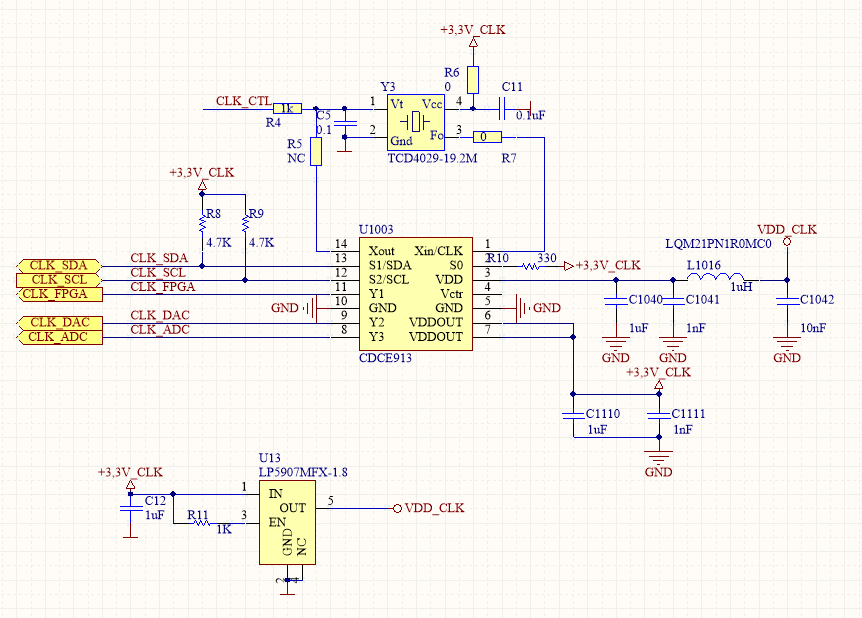Select the R5 NC resistor
Viewport: 862px width, 618px height.
(x=316, y=151)
